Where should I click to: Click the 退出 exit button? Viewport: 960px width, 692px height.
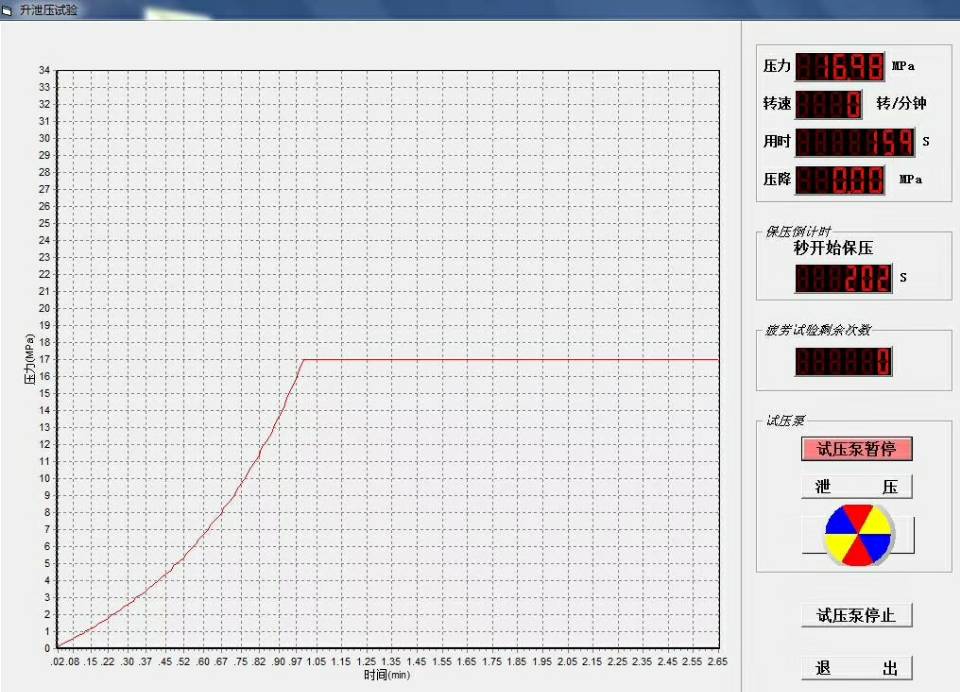(857, 668)
